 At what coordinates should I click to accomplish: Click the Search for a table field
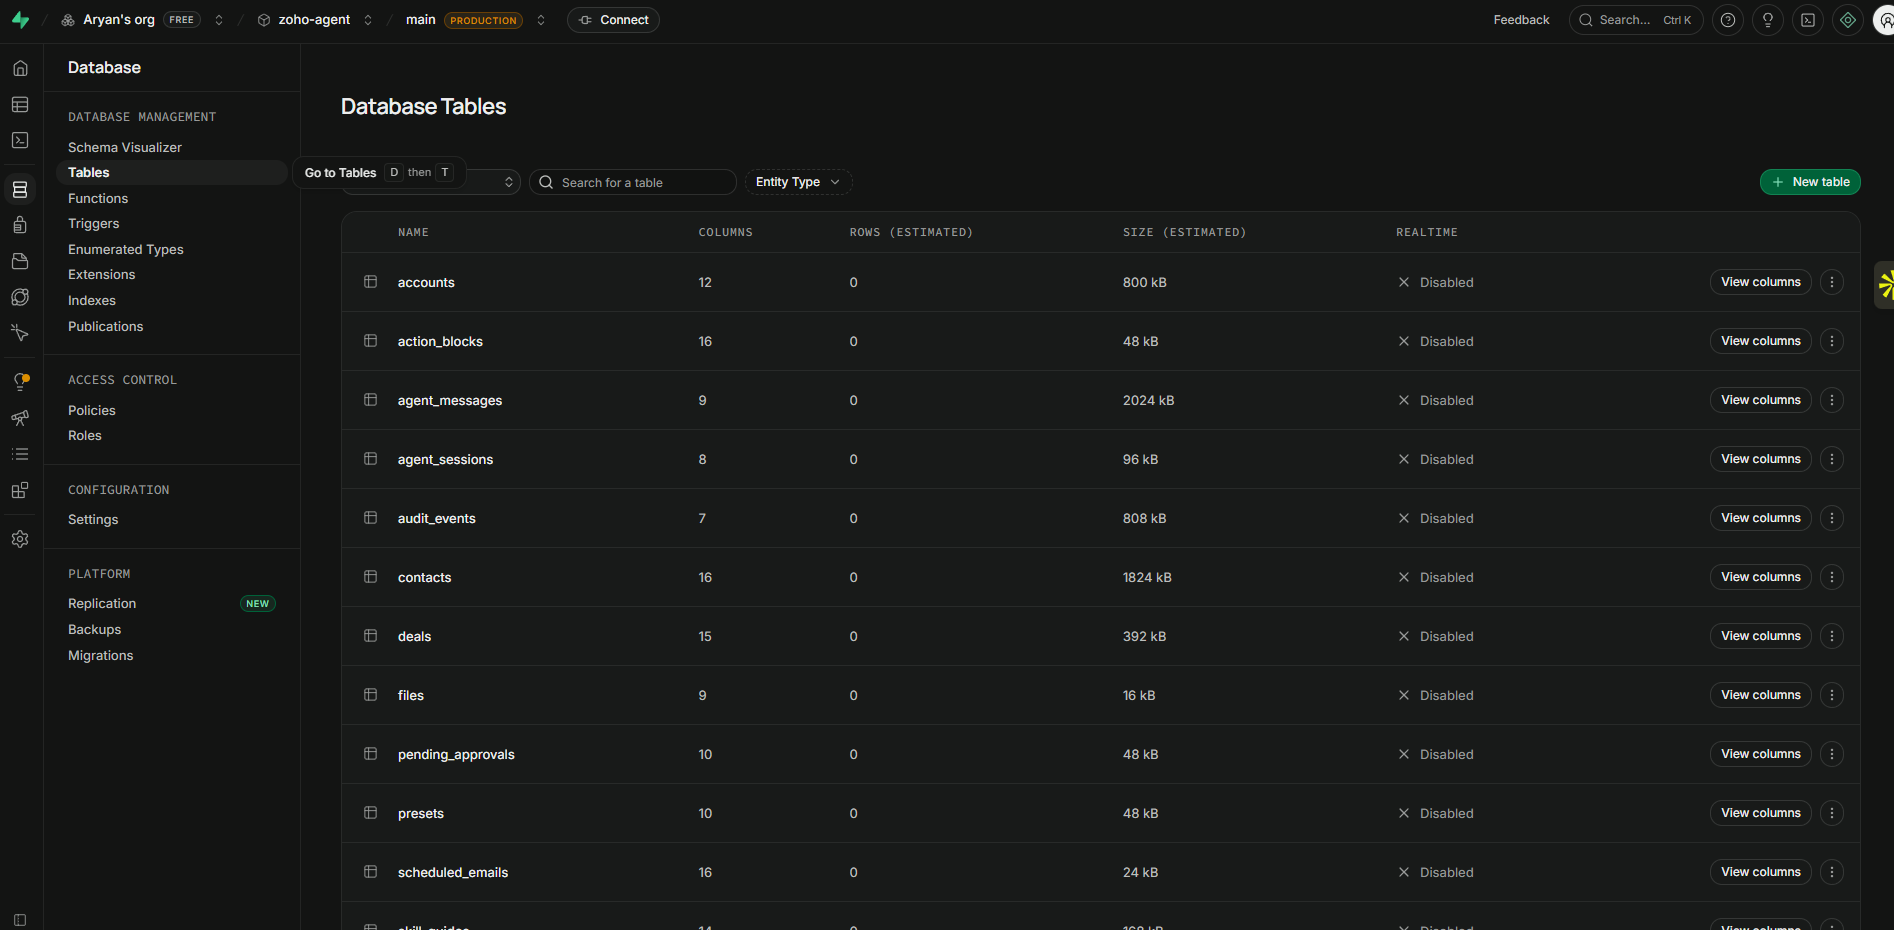click(x=633, y=182)
